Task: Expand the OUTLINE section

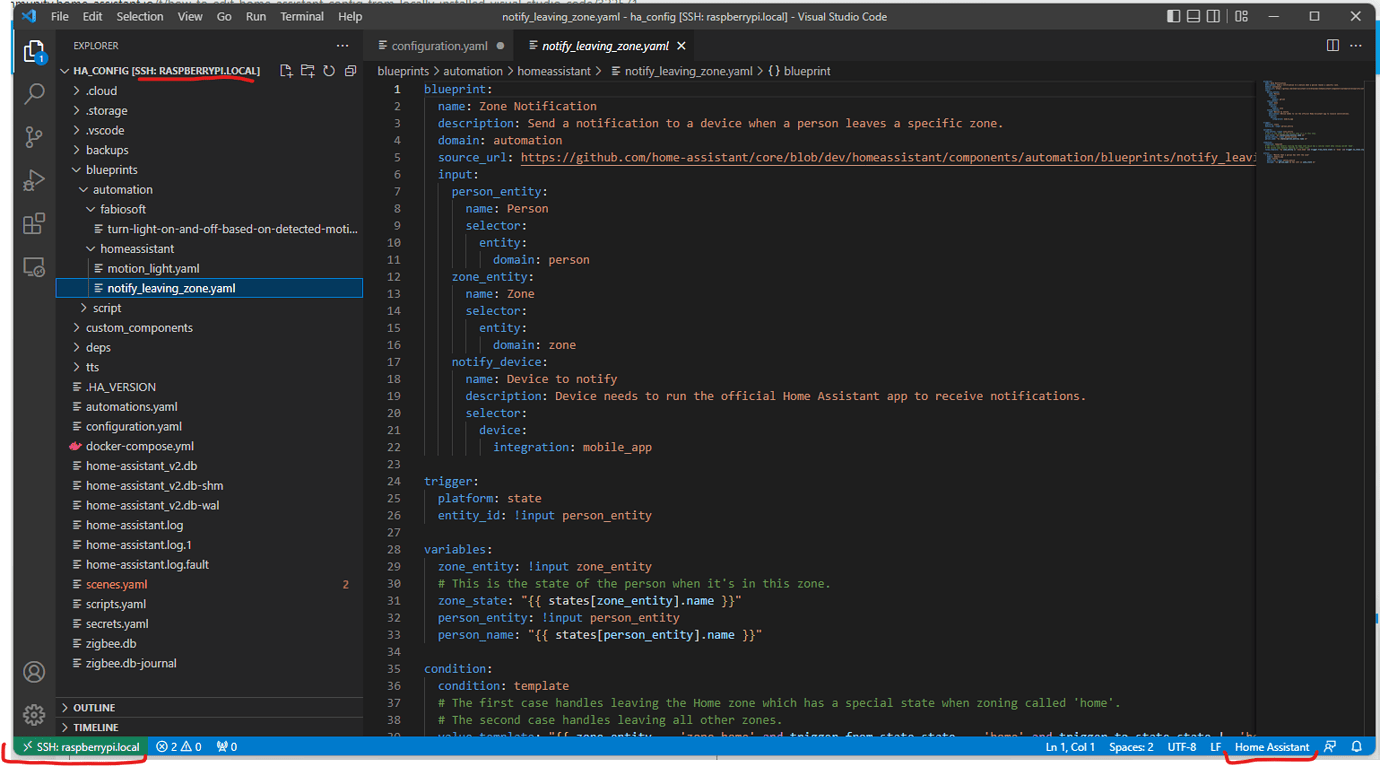Action: [x=95, y=707]
